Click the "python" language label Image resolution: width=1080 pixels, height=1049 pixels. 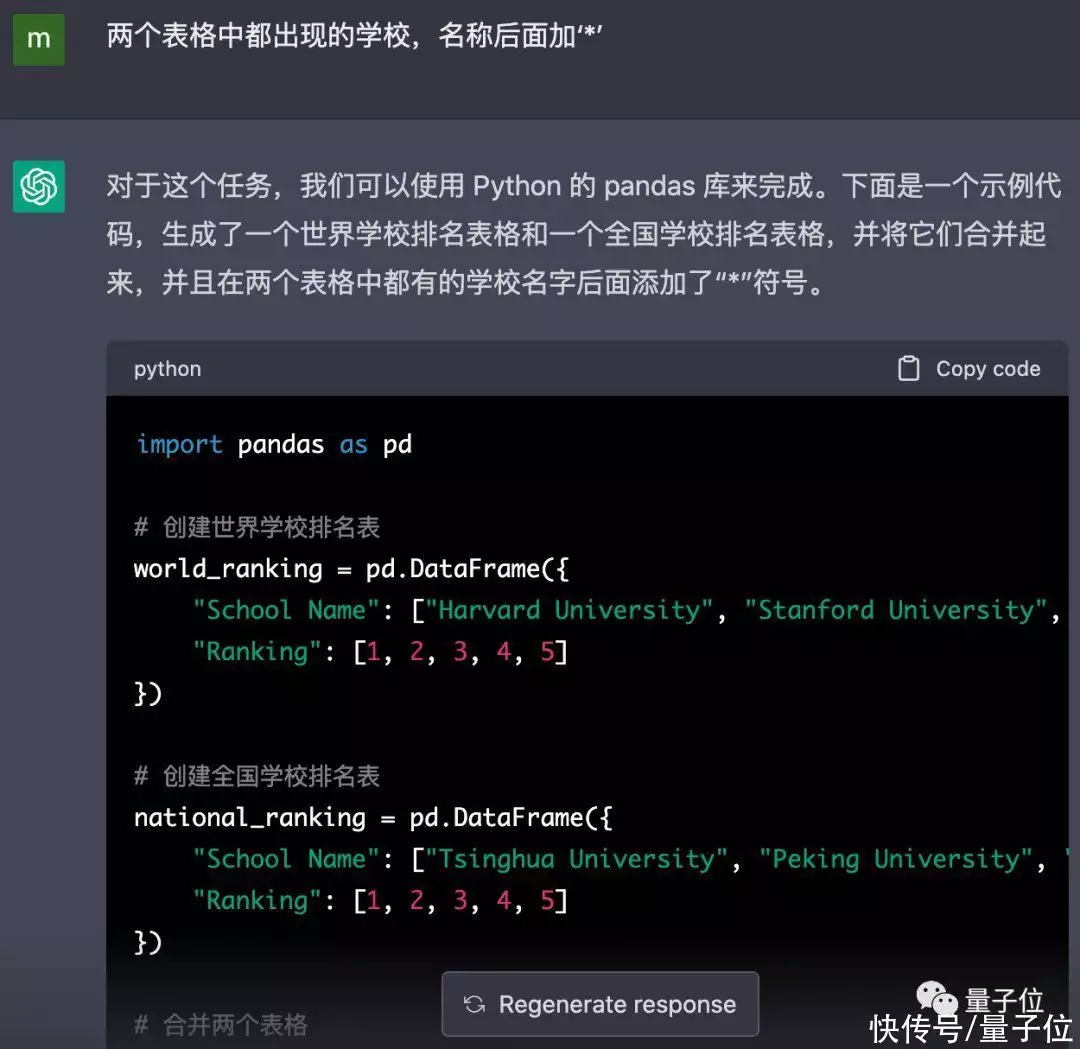pos(167,369)
